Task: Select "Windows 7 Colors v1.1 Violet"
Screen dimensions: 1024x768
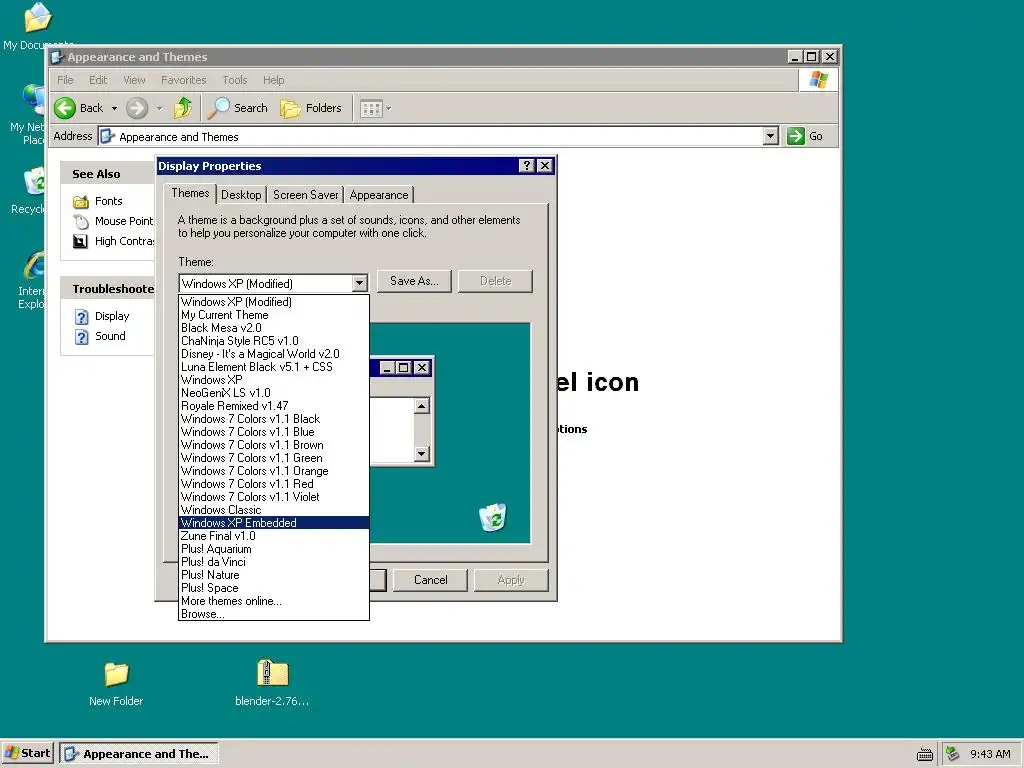Action: tap(274, 496)
